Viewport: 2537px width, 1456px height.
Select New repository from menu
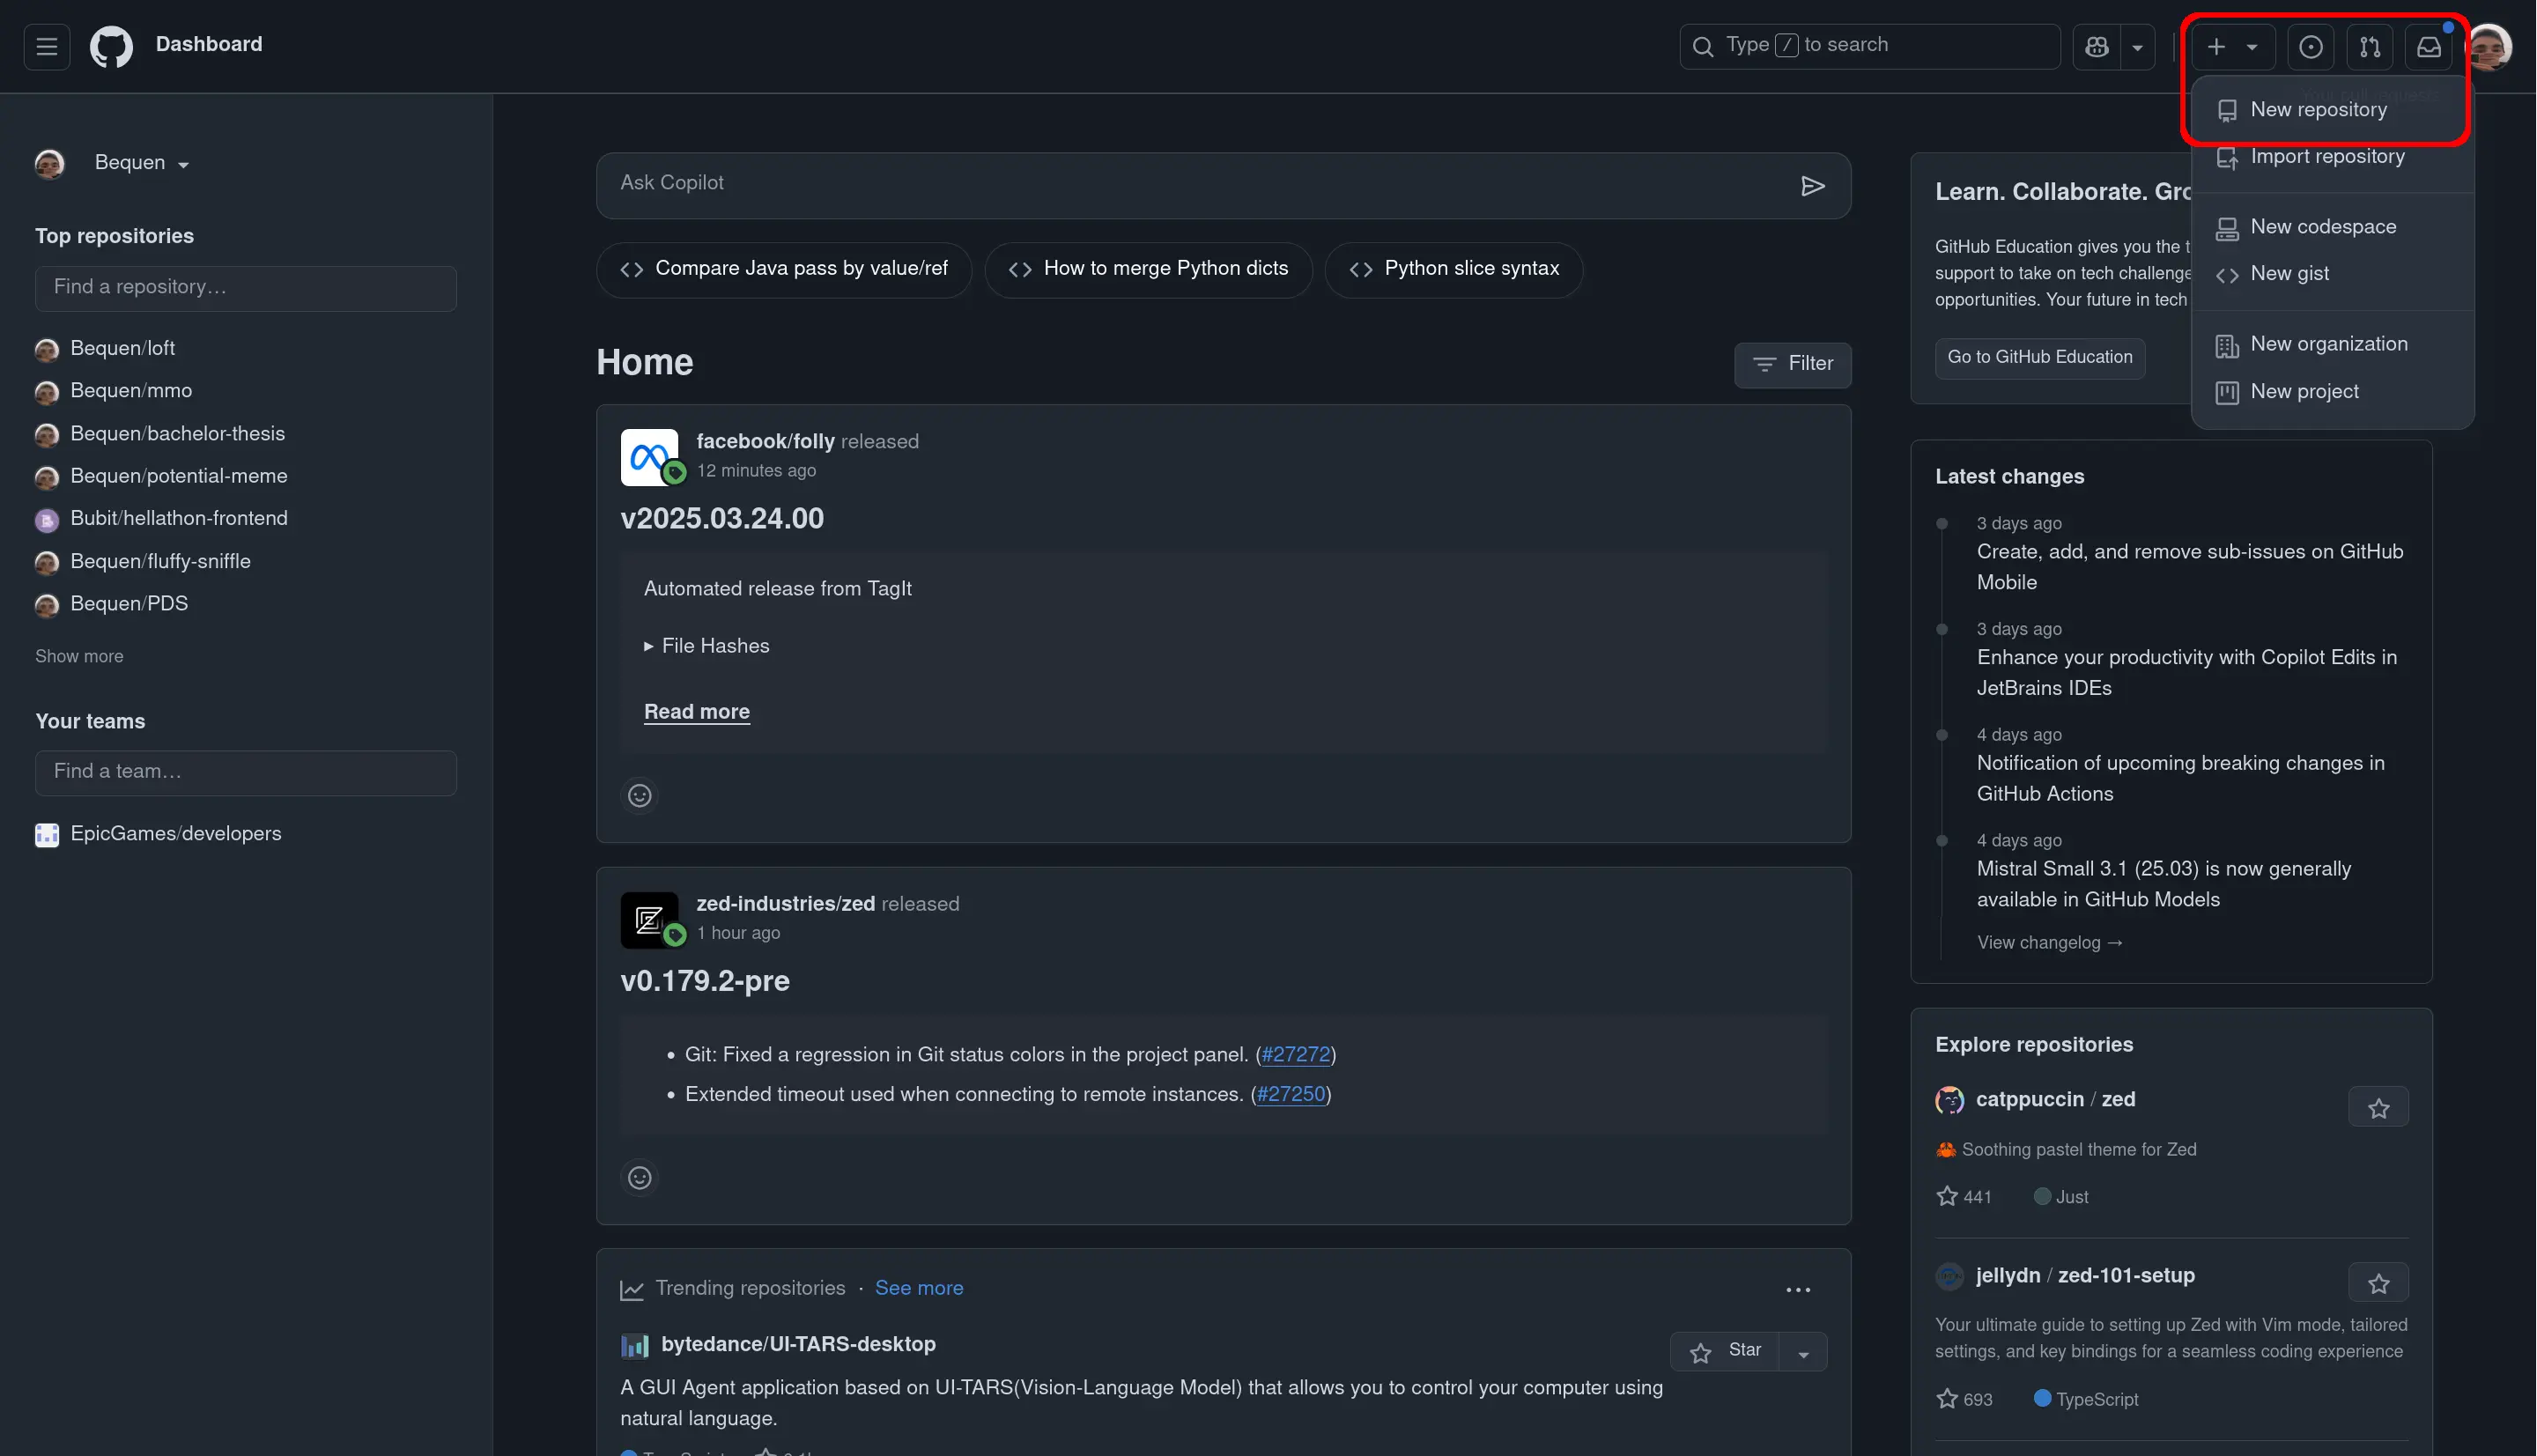point(2317,110)
